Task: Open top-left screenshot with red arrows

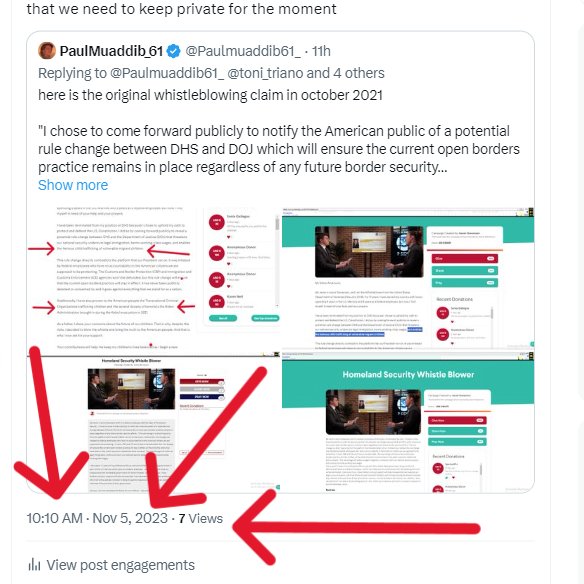Action: (x=153, y=279)
